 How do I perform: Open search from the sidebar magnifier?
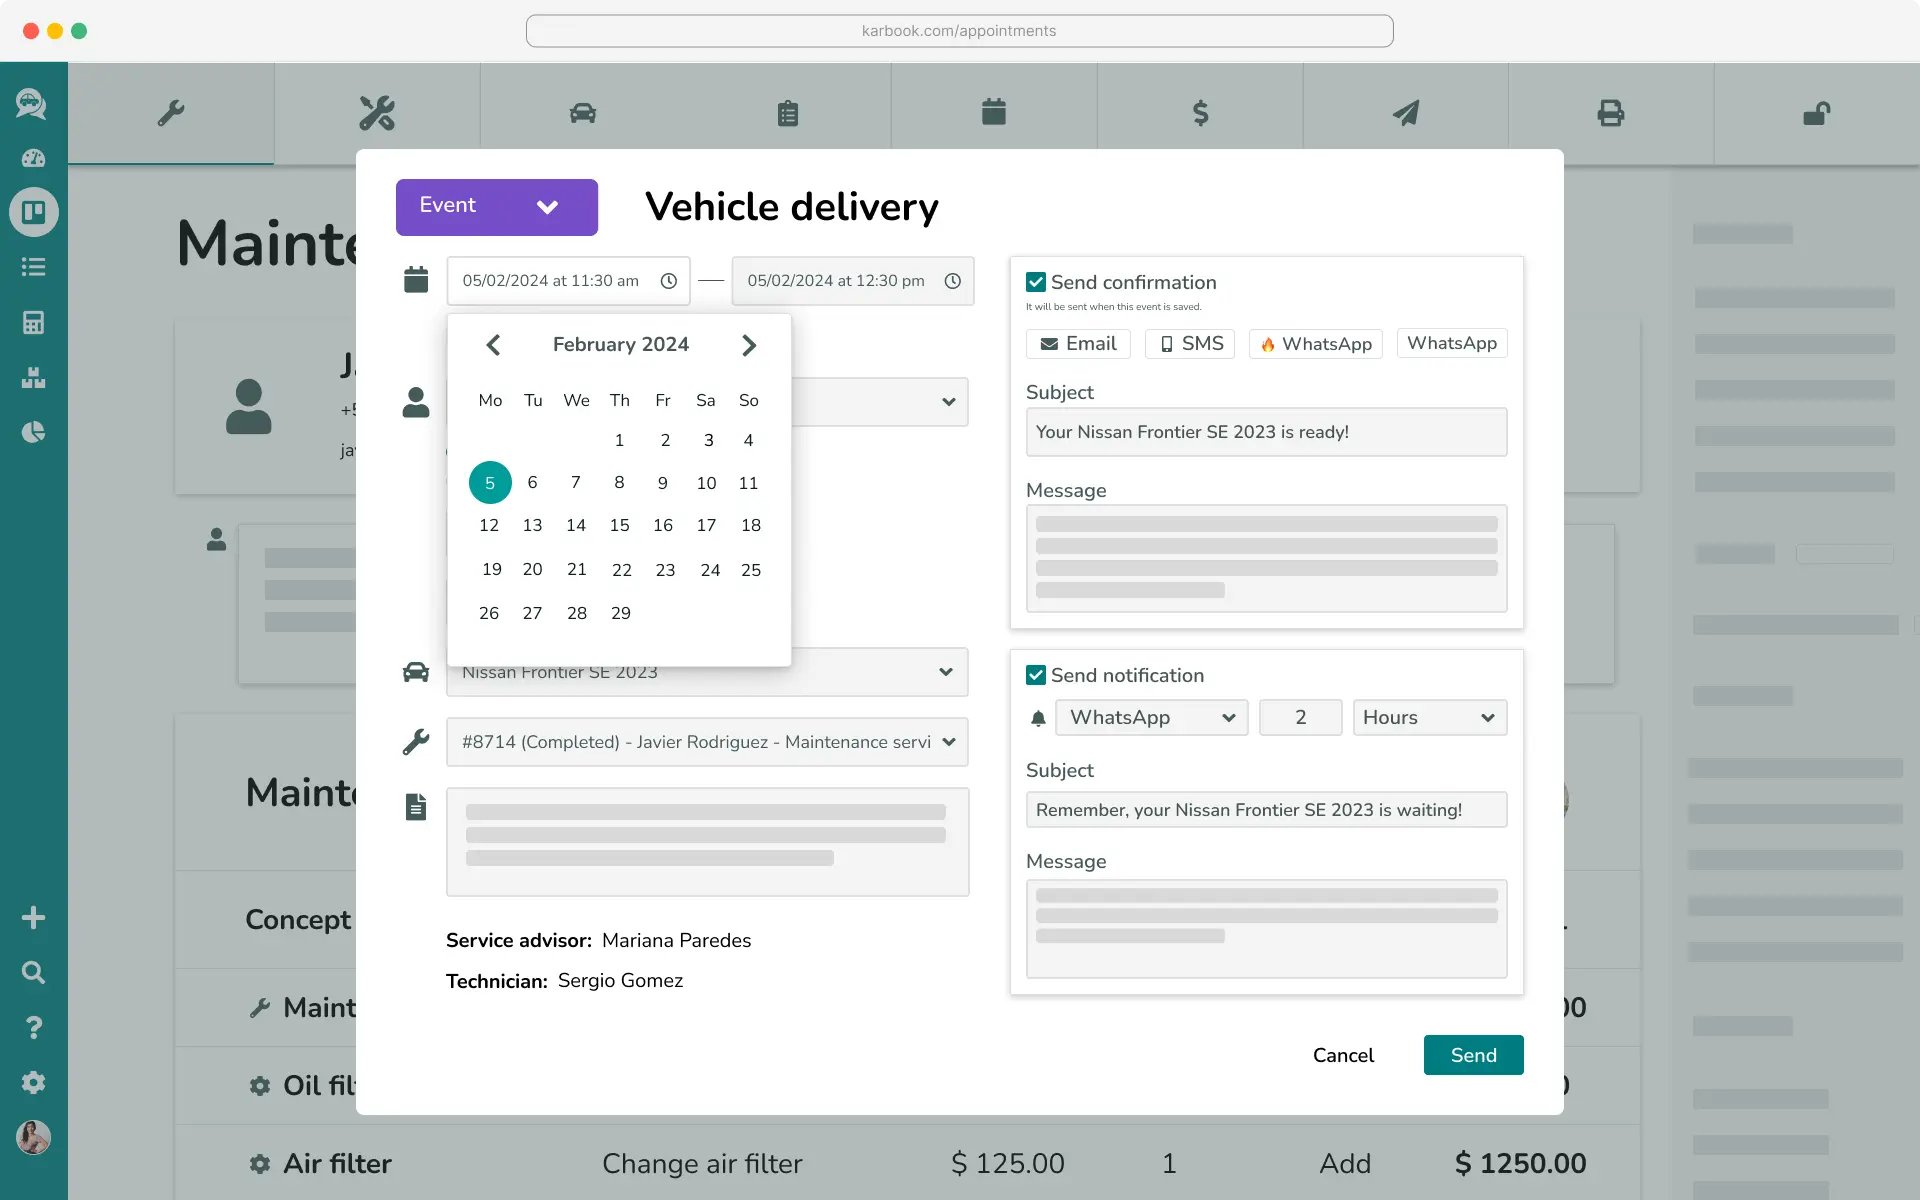pyautogui.click(x=33, y=972)
